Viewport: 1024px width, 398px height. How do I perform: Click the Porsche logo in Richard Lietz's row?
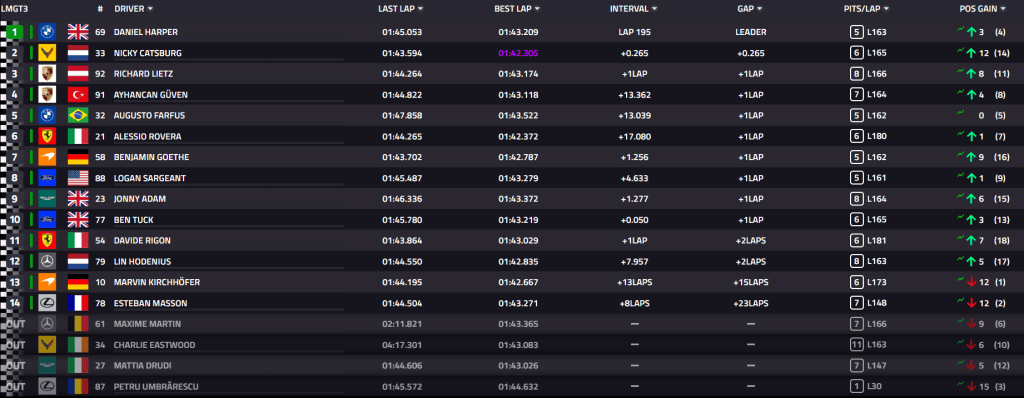47,74
